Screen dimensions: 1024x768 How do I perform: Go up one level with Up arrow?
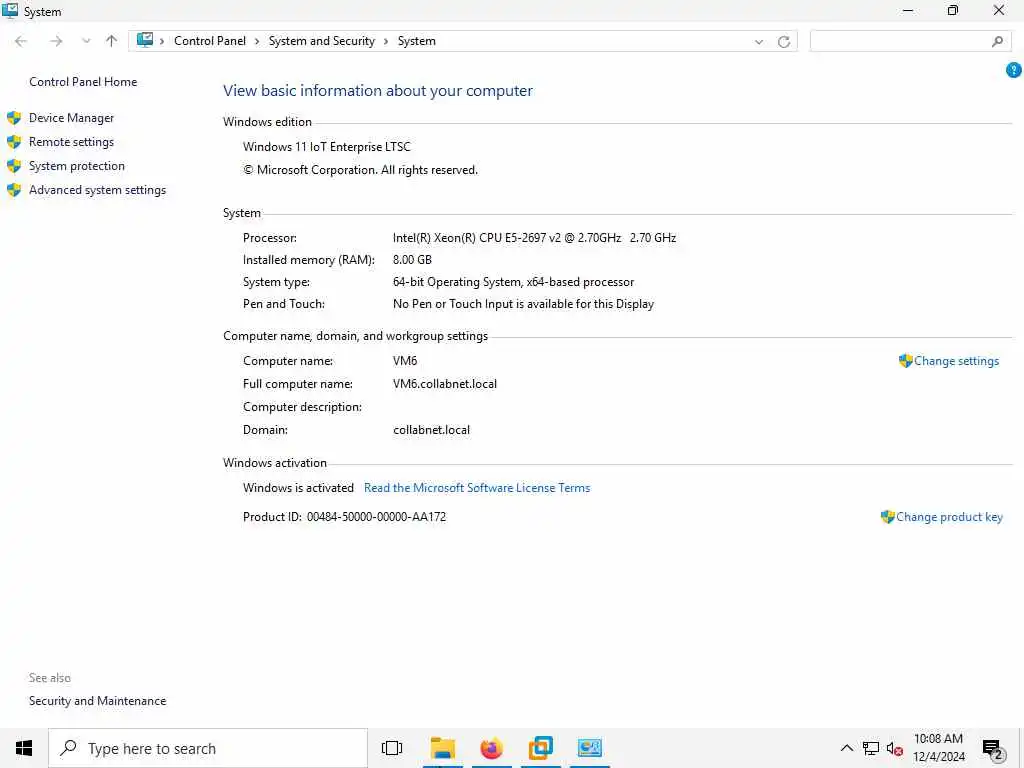coord(111,41)
